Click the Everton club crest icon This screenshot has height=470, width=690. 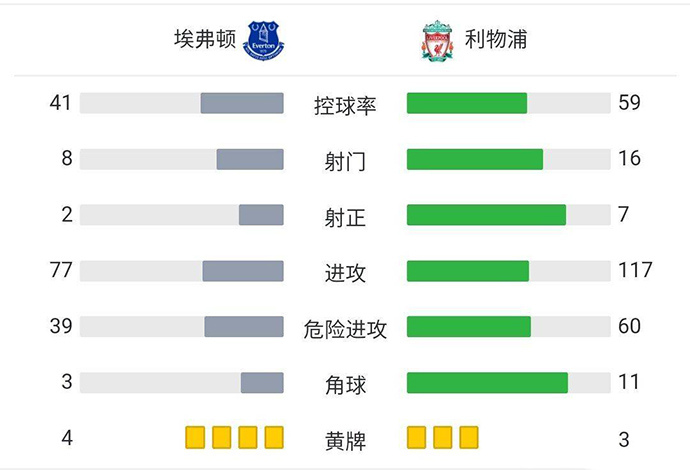(264, 41)
